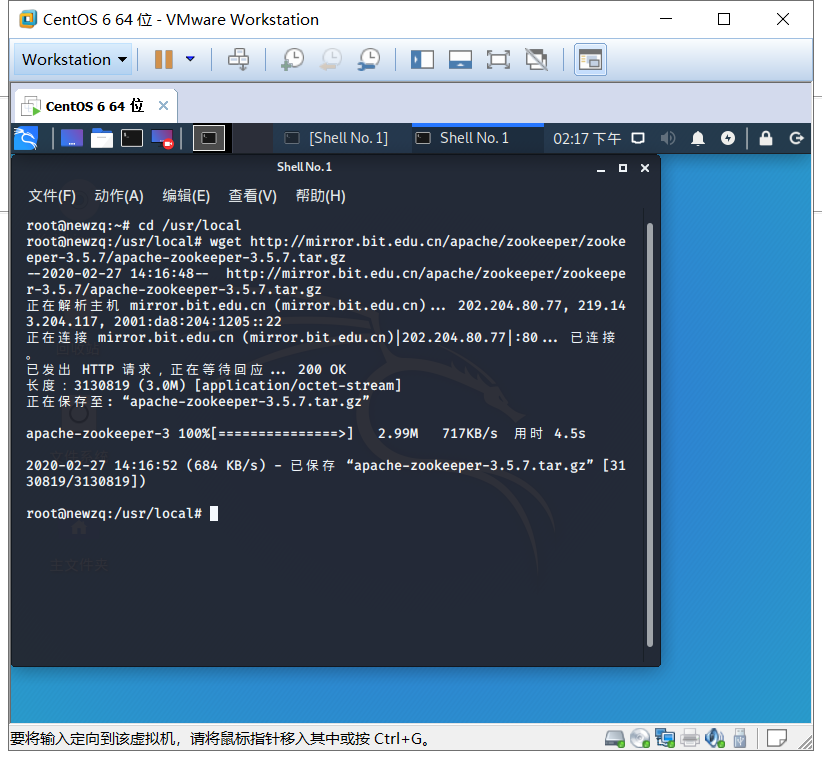
Task: Click the active terminal window icon in the panel
Action: pyautogui.click(x=209, y=138)
